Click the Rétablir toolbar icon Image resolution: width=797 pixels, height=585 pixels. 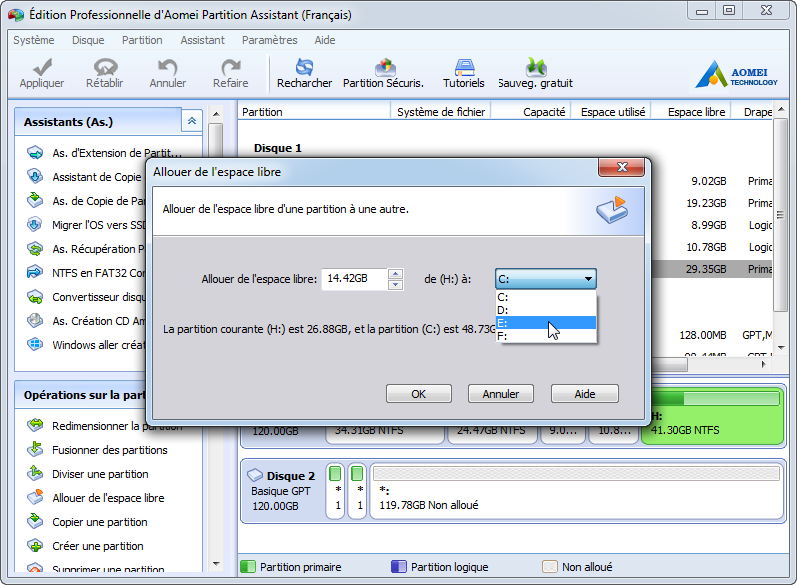[105, 67]
